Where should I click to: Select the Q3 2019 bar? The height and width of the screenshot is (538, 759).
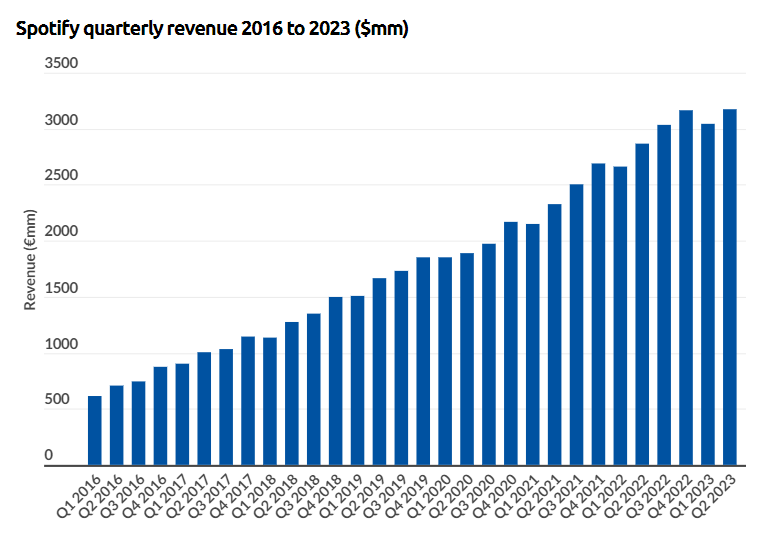tap(401, 368)
